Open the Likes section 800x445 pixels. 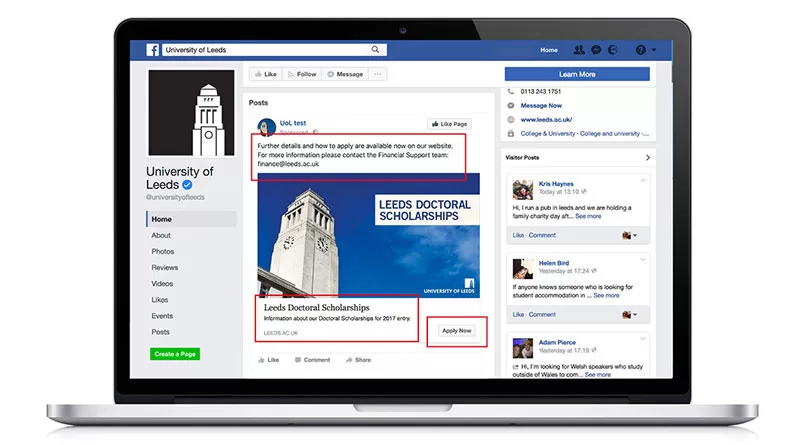[160, 300]
